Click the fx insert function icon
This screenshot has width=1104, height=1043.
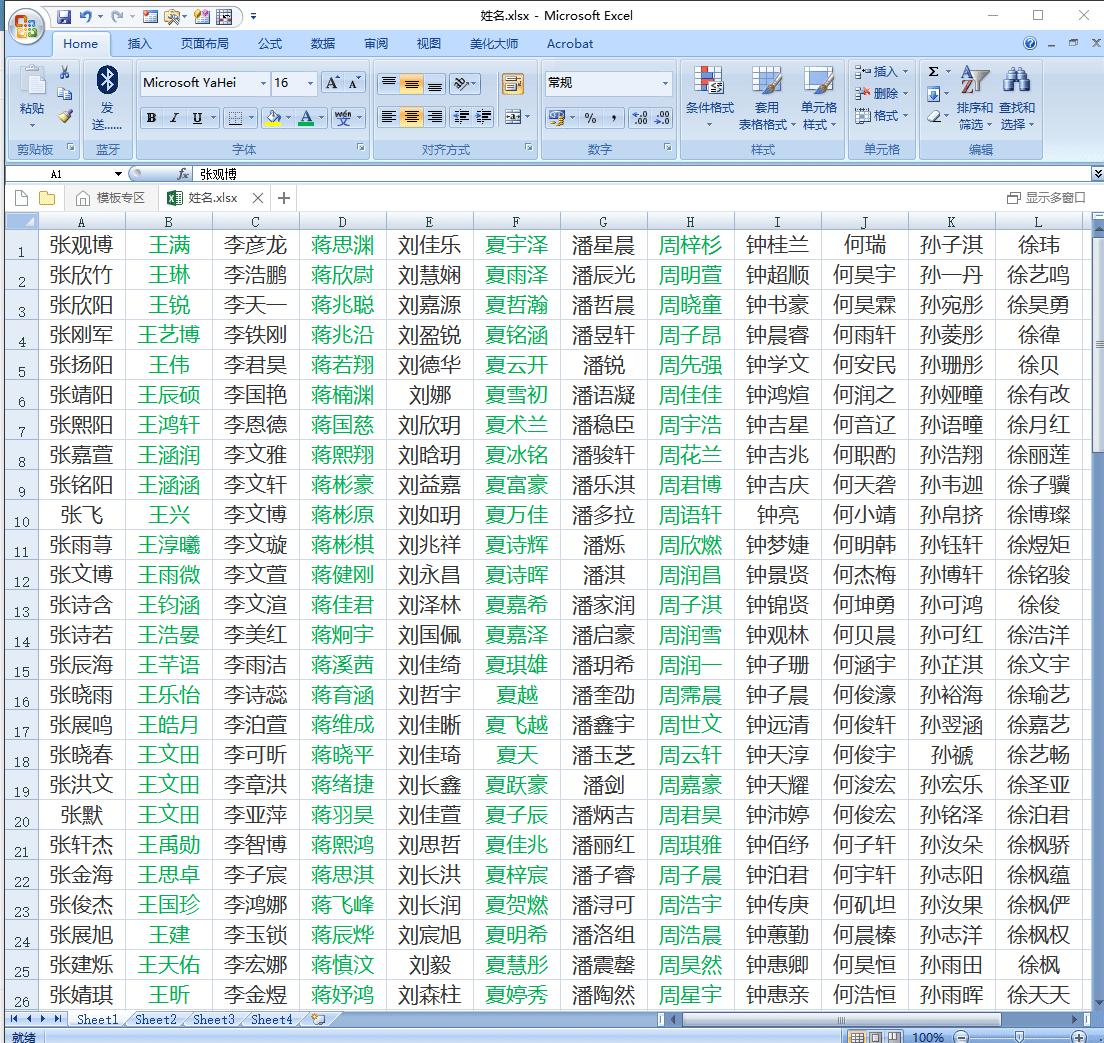point(183,174)
